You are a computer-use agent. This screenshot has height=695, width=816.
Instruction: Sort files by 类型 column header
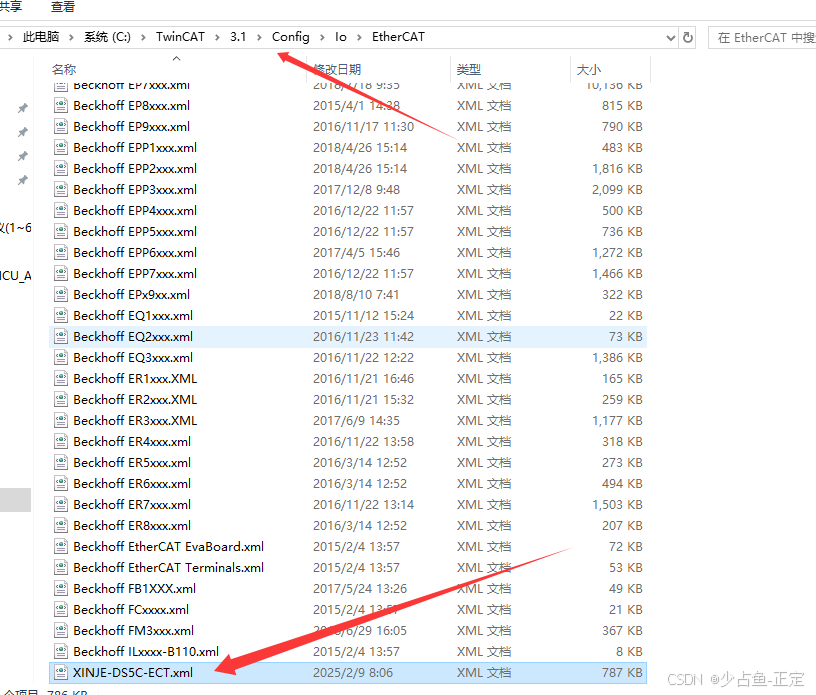pos(468,69)
